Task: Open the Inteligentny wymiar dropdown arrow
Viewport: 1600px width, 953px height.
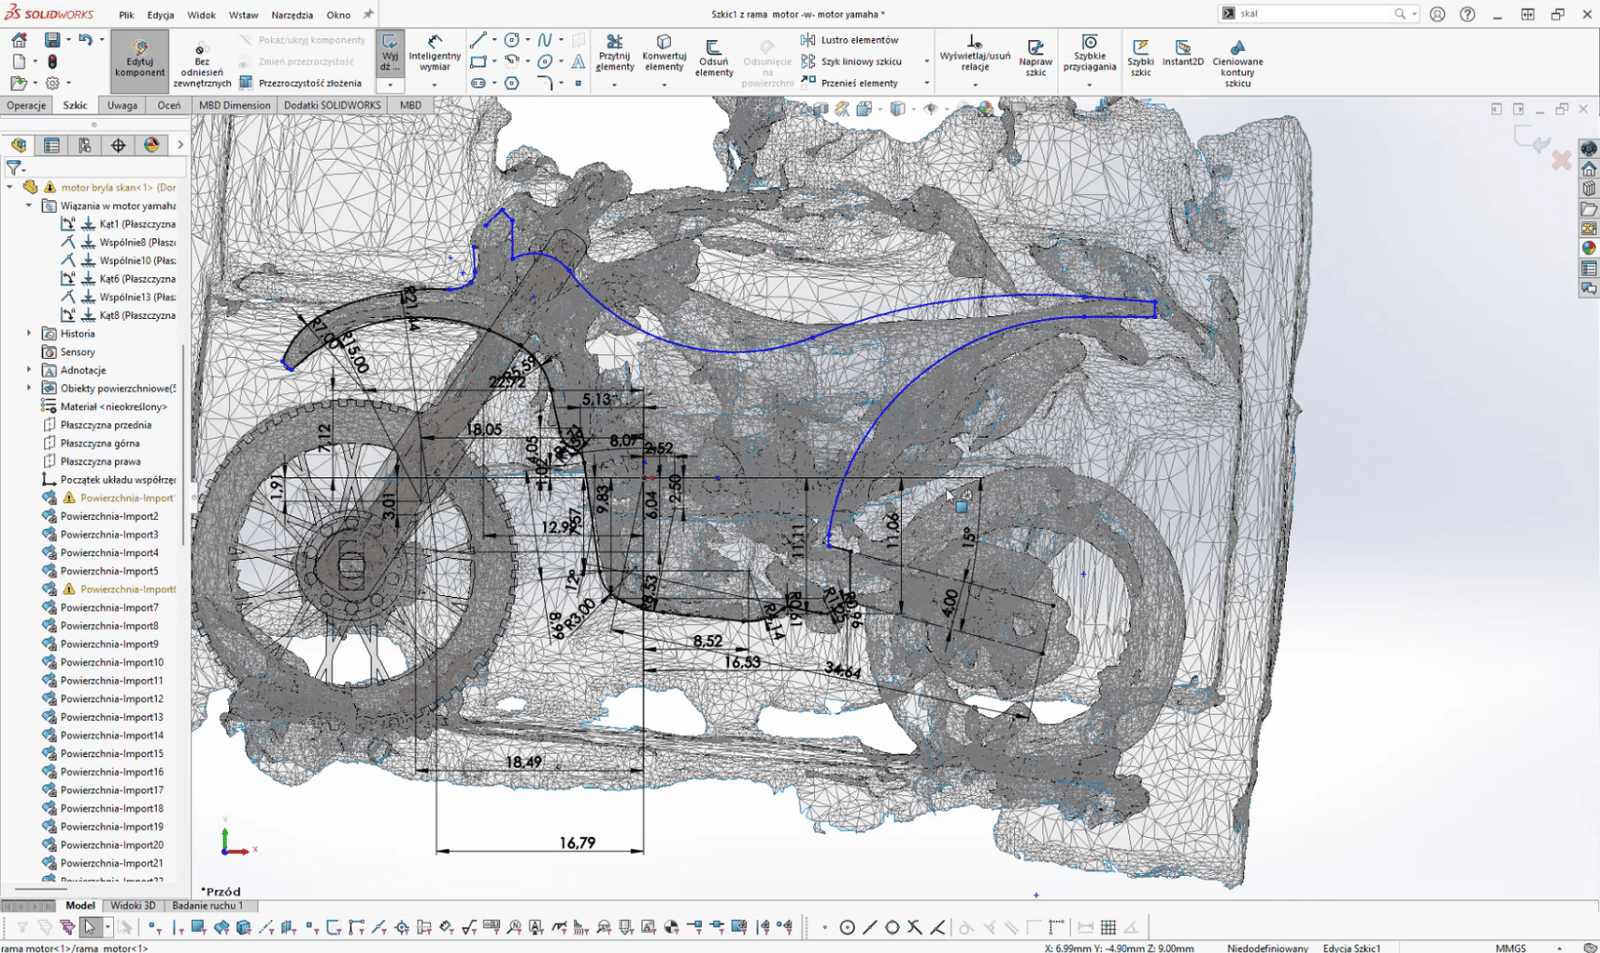Action: pyautogui.click(x=435, y=85)
